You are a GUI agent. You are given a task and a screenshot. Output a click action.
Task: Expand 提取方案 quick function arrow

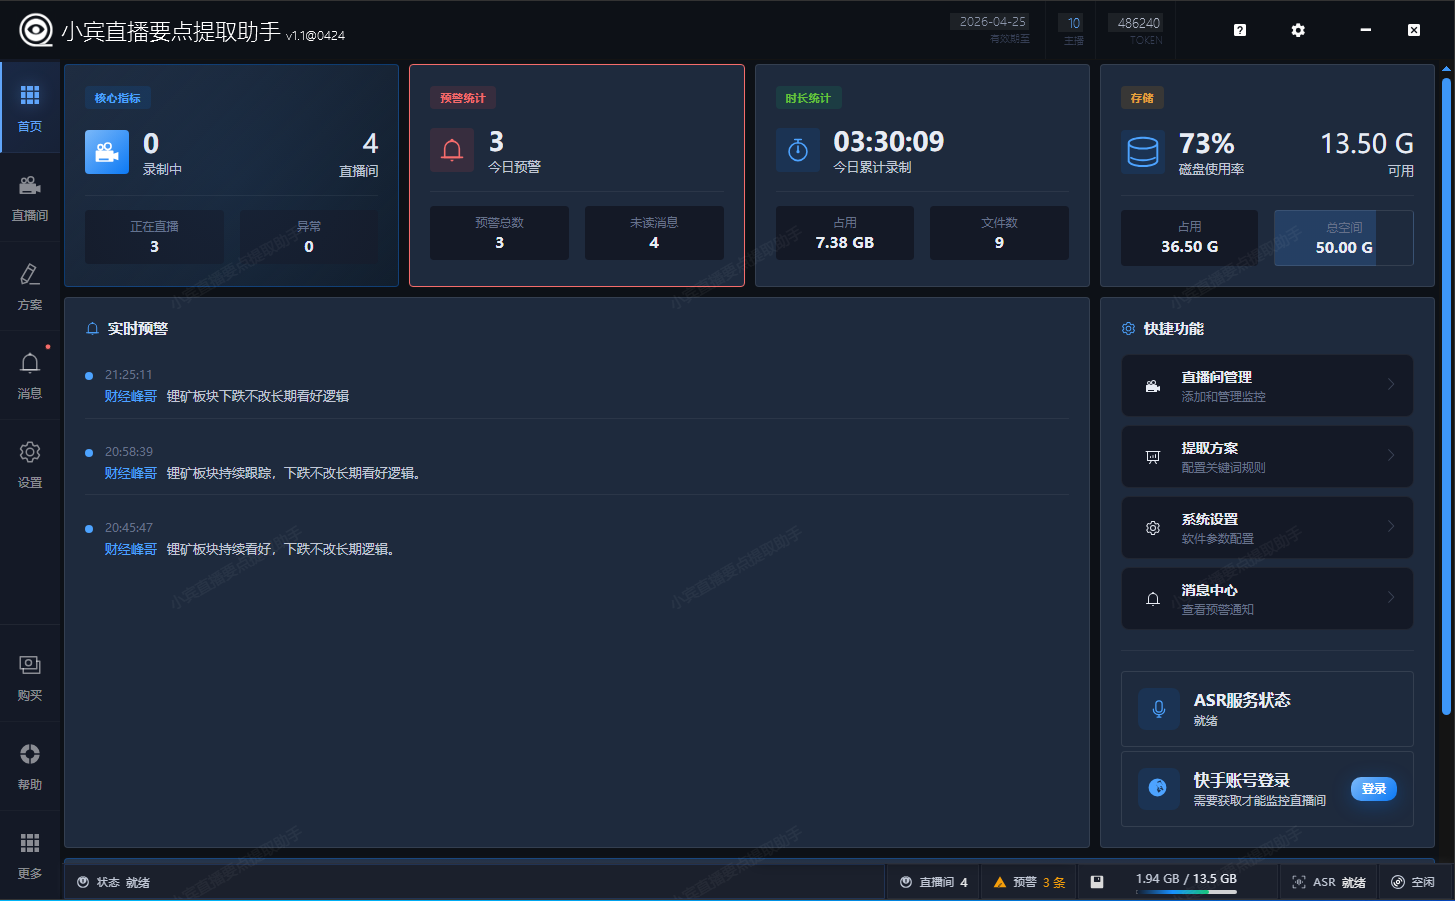[x=1390, y=456]
